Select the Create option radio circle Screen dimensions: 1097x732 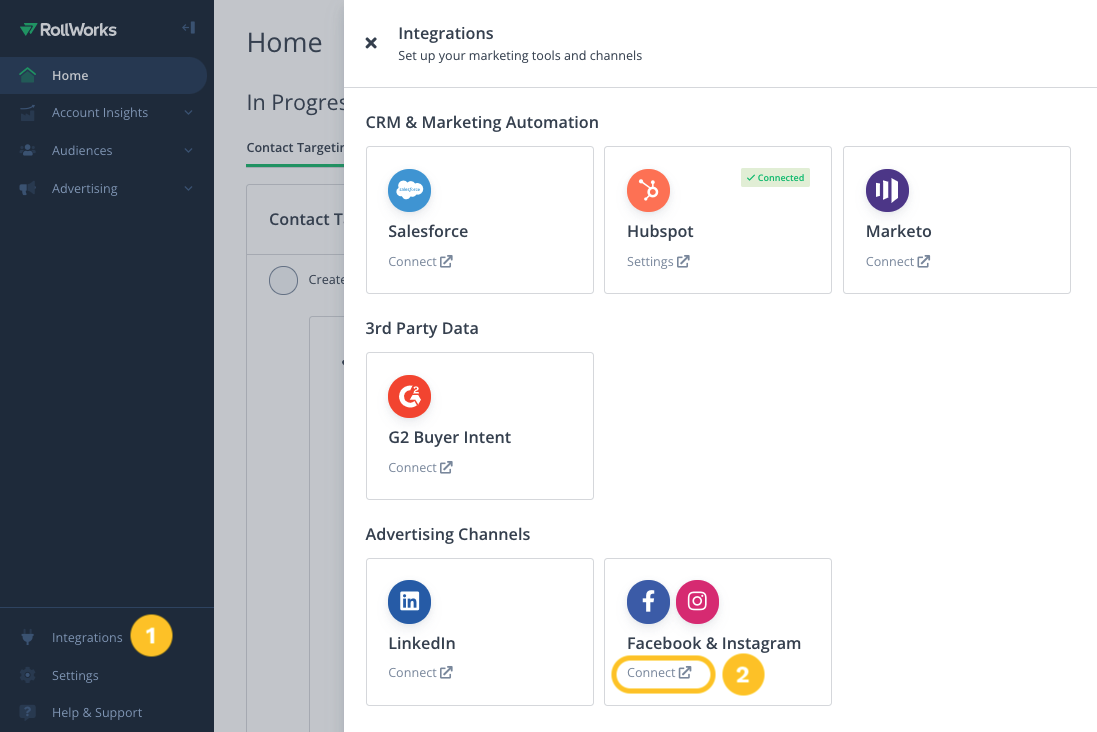click(283, 280)
